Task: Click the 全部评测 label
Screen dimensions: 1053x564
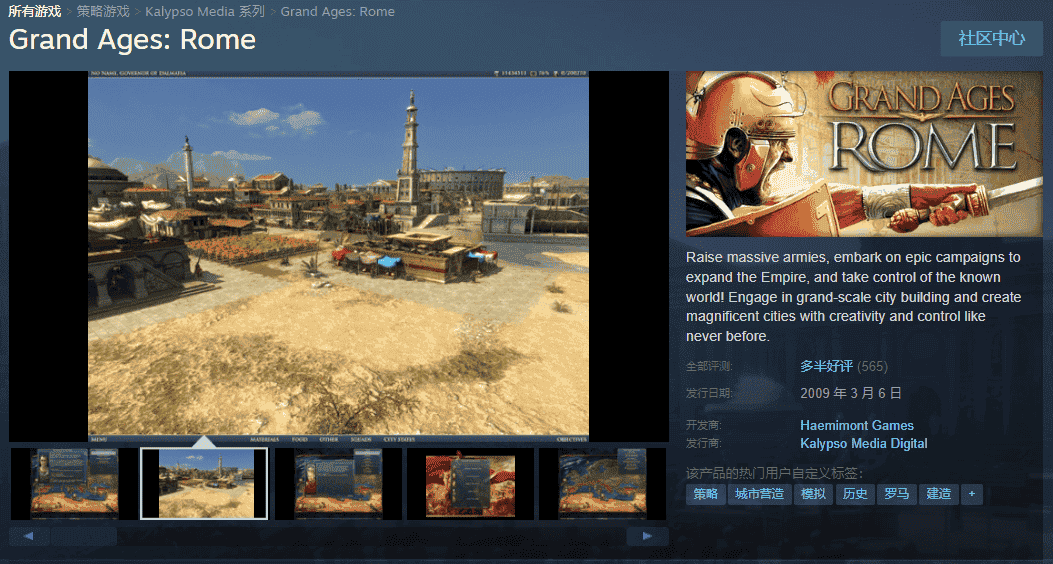Action: pos(709,367)
